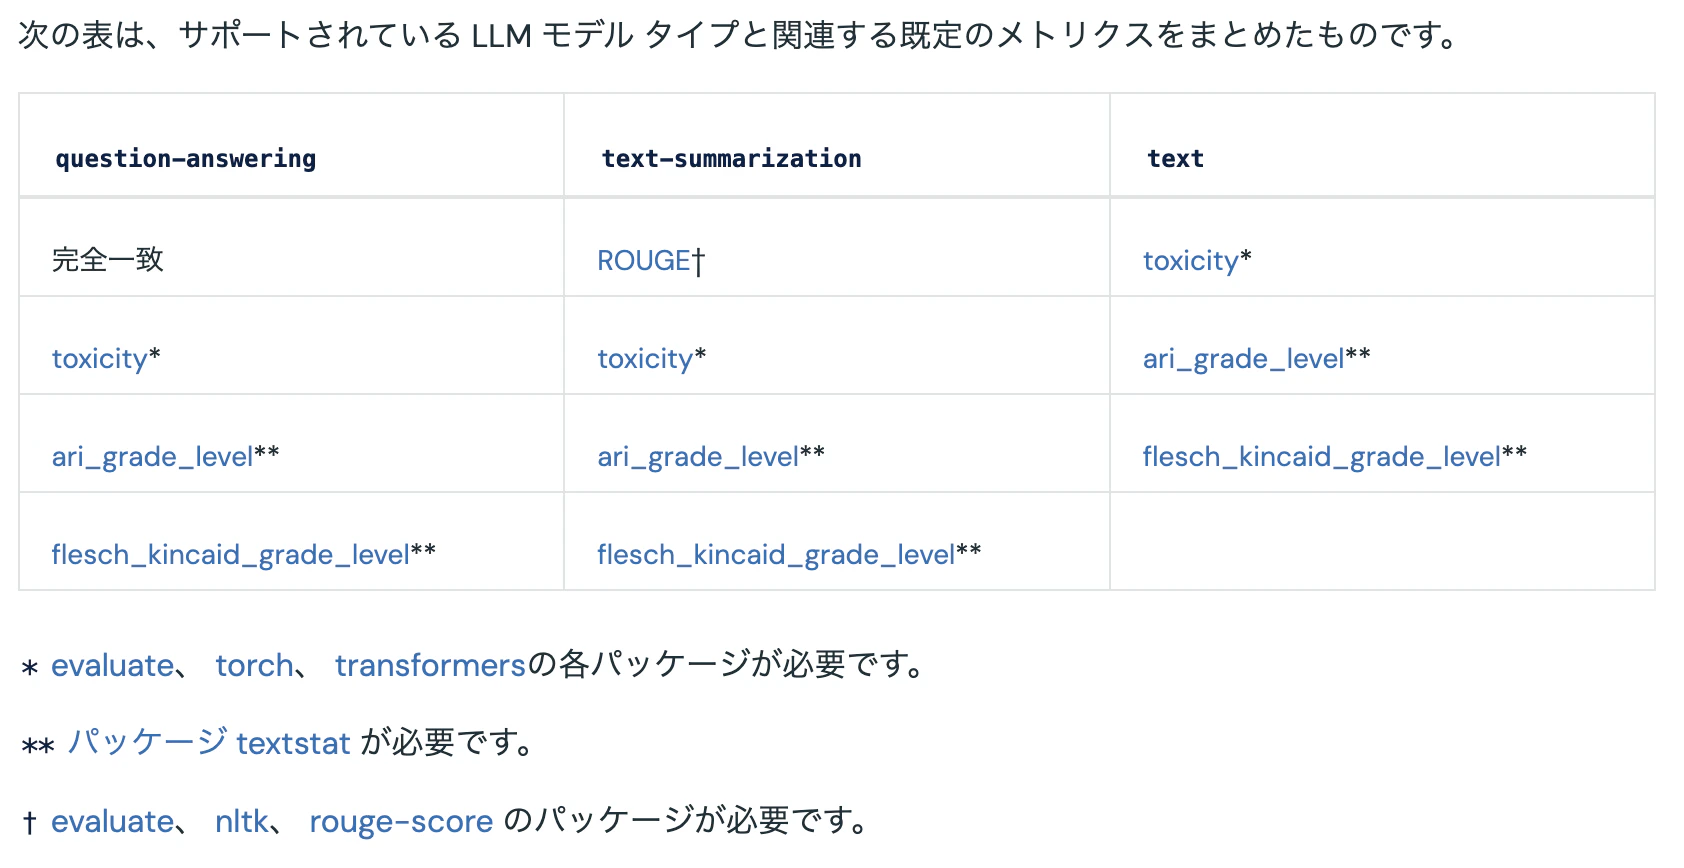
Task: Click toxicity link under question-answering column
Action: click(x=100, y=358)
